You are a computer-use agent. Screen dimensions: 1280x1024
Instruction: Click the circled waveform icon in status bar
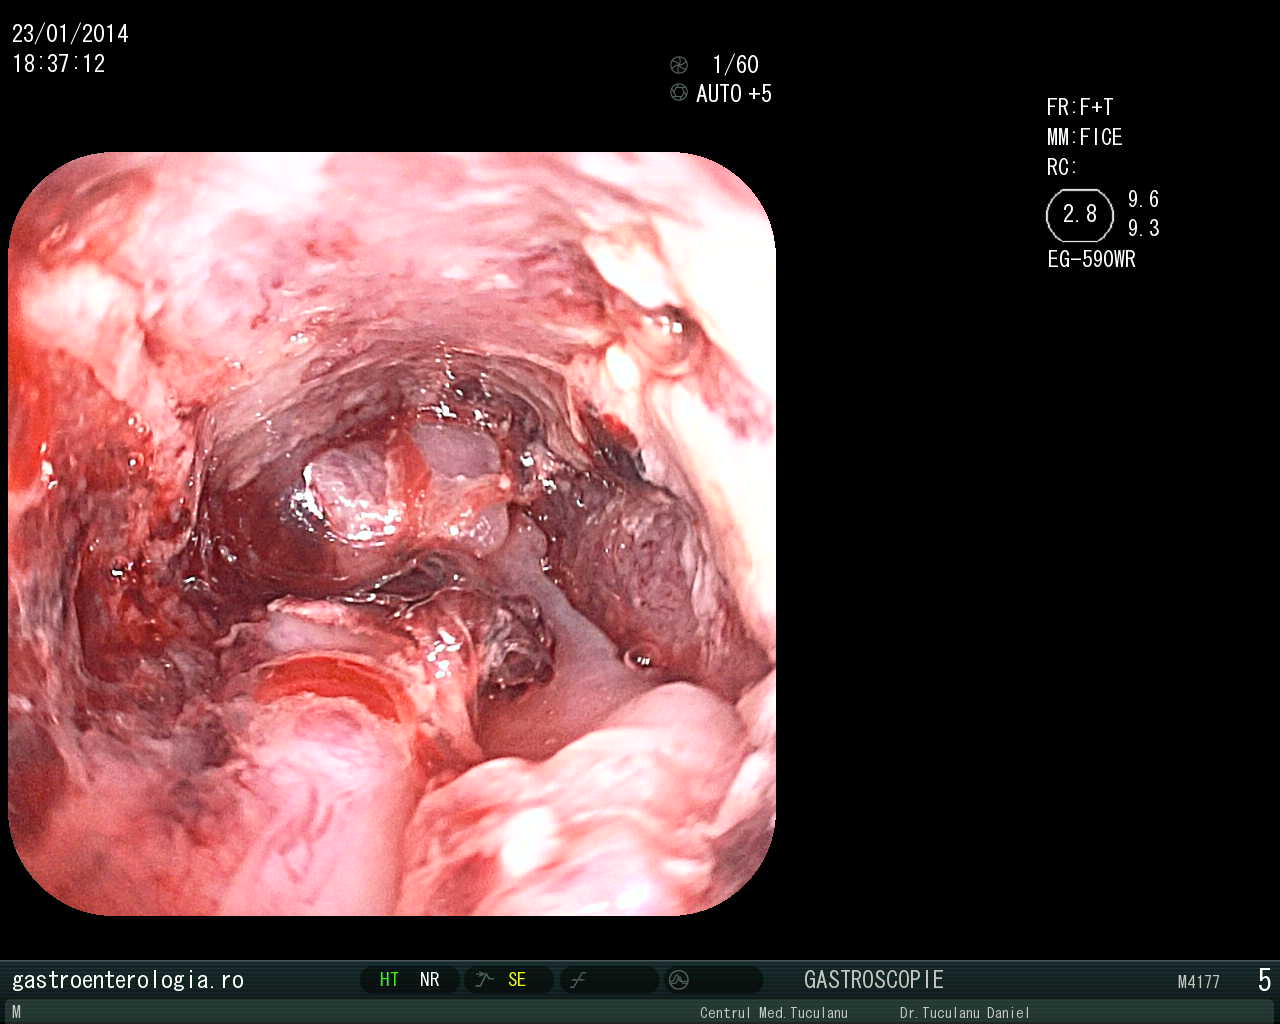pyautogui.click(x=679, y=980)
